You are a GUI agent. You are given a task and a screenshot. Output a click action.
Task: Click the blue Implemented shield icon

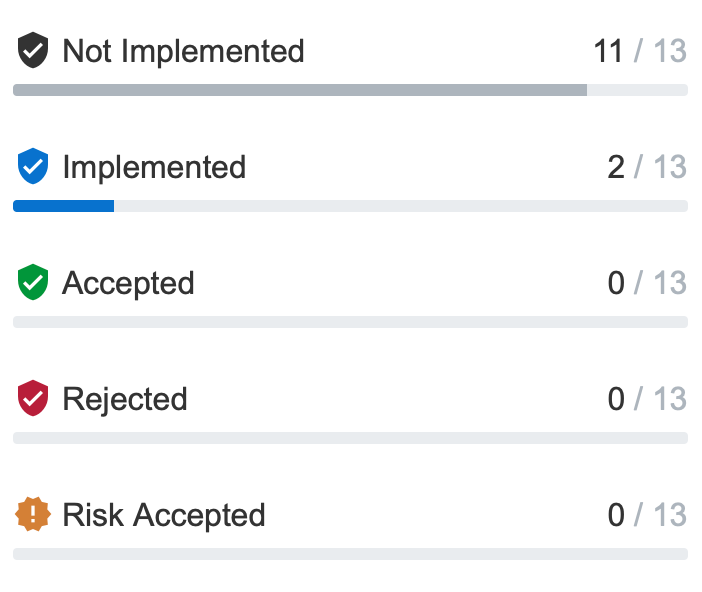click(33, 167)
